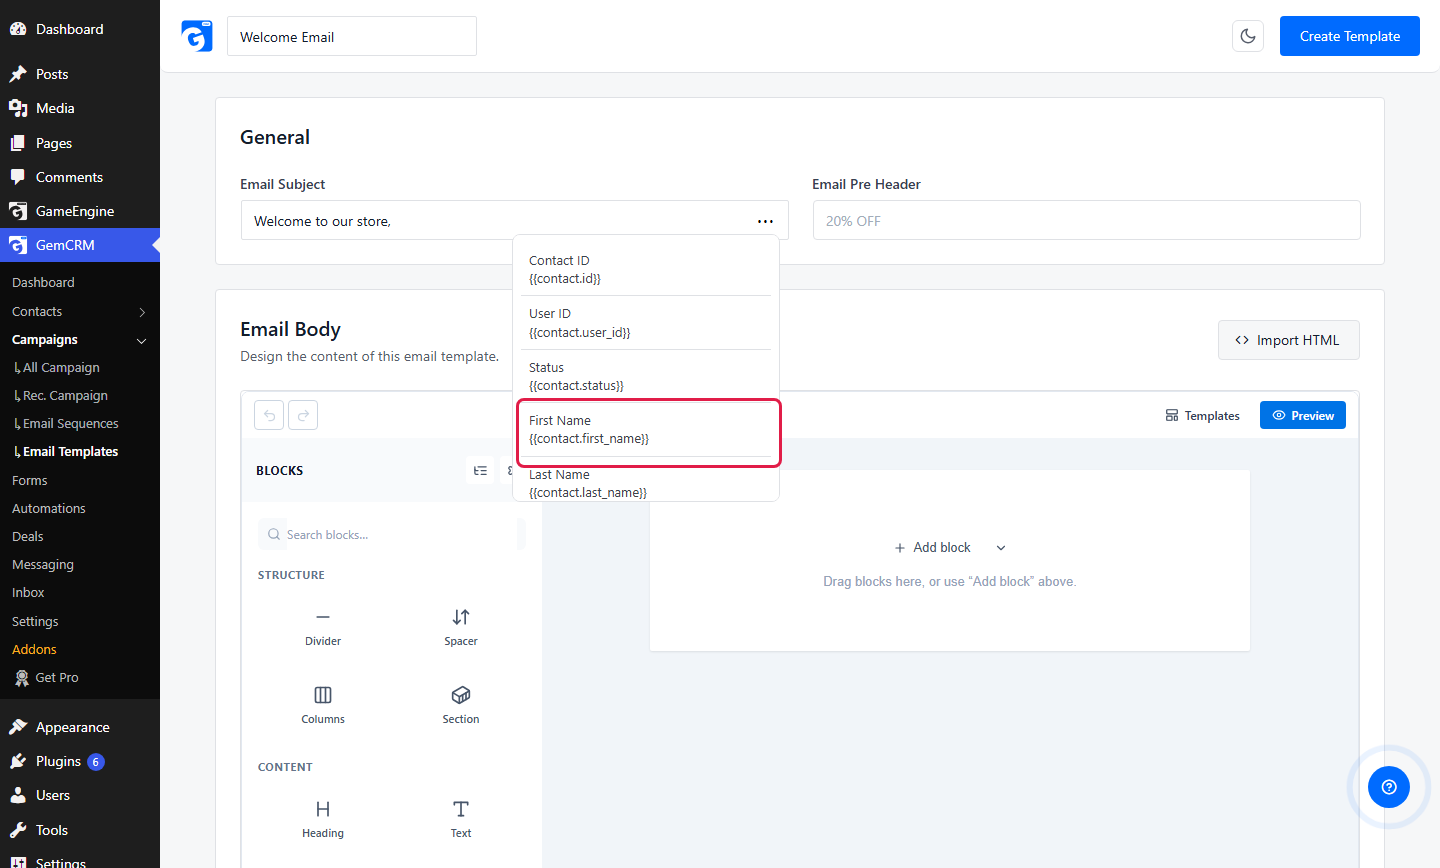Click the Search blocks field
The width and height of the screenshot is (1440, 868).
click(391, 534)
